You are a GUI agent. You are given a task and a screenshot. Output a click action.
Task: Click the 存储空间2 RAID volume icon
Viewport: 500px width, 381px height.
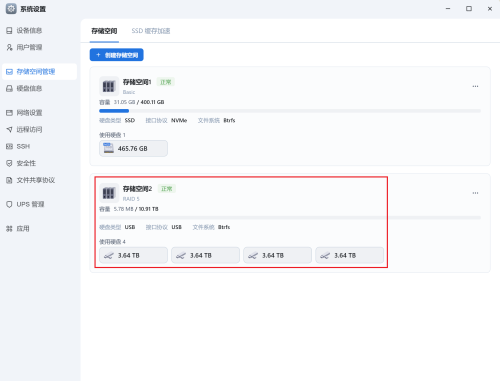(109, 193)
